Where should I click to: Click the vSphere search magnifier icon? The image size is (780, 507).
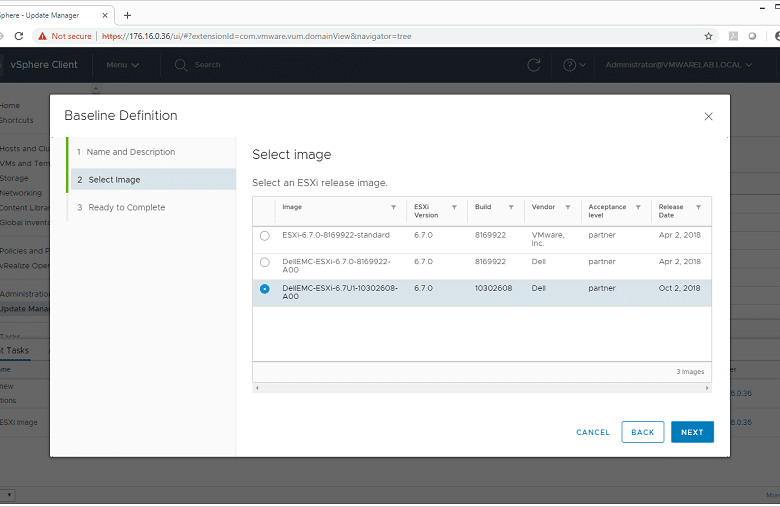point(181,65)
